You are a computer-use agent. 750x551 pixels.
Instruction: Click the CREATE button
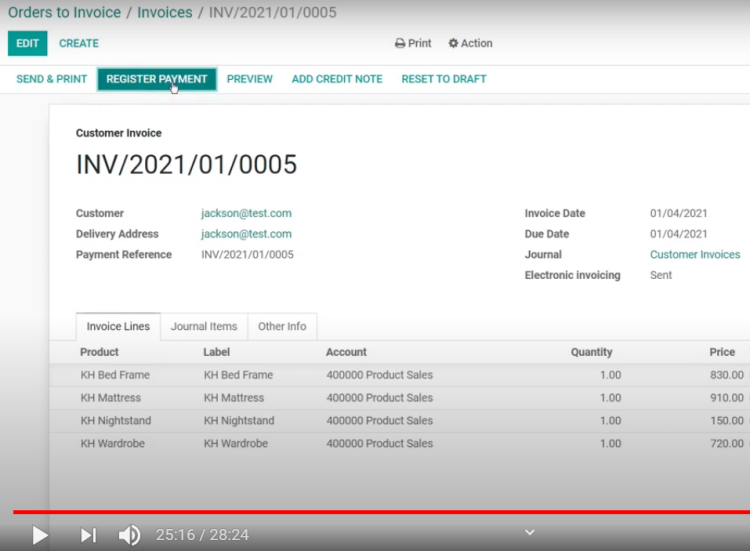79,44
